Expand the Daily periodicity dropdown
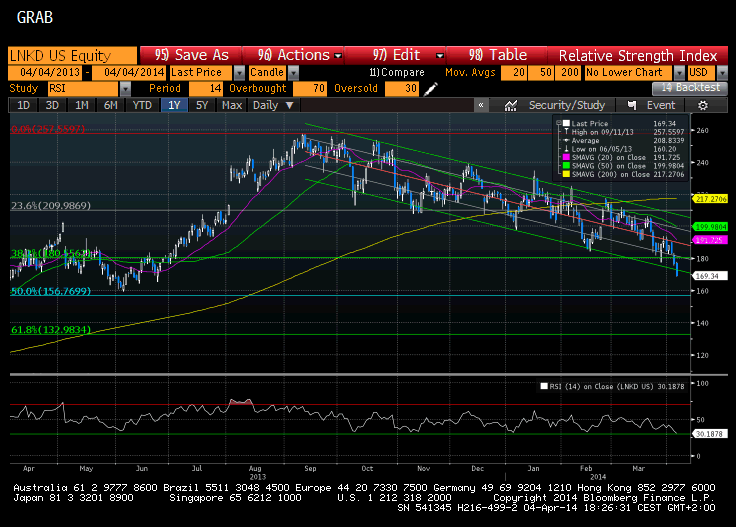 [290, 105]
